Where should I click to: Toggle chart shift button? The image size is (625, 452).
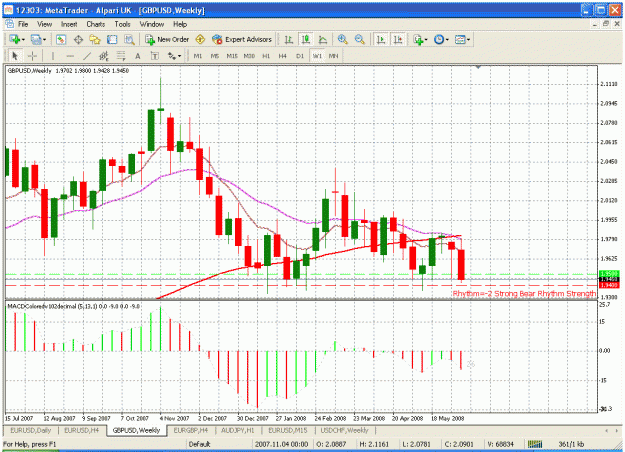[x=398, y=39]
